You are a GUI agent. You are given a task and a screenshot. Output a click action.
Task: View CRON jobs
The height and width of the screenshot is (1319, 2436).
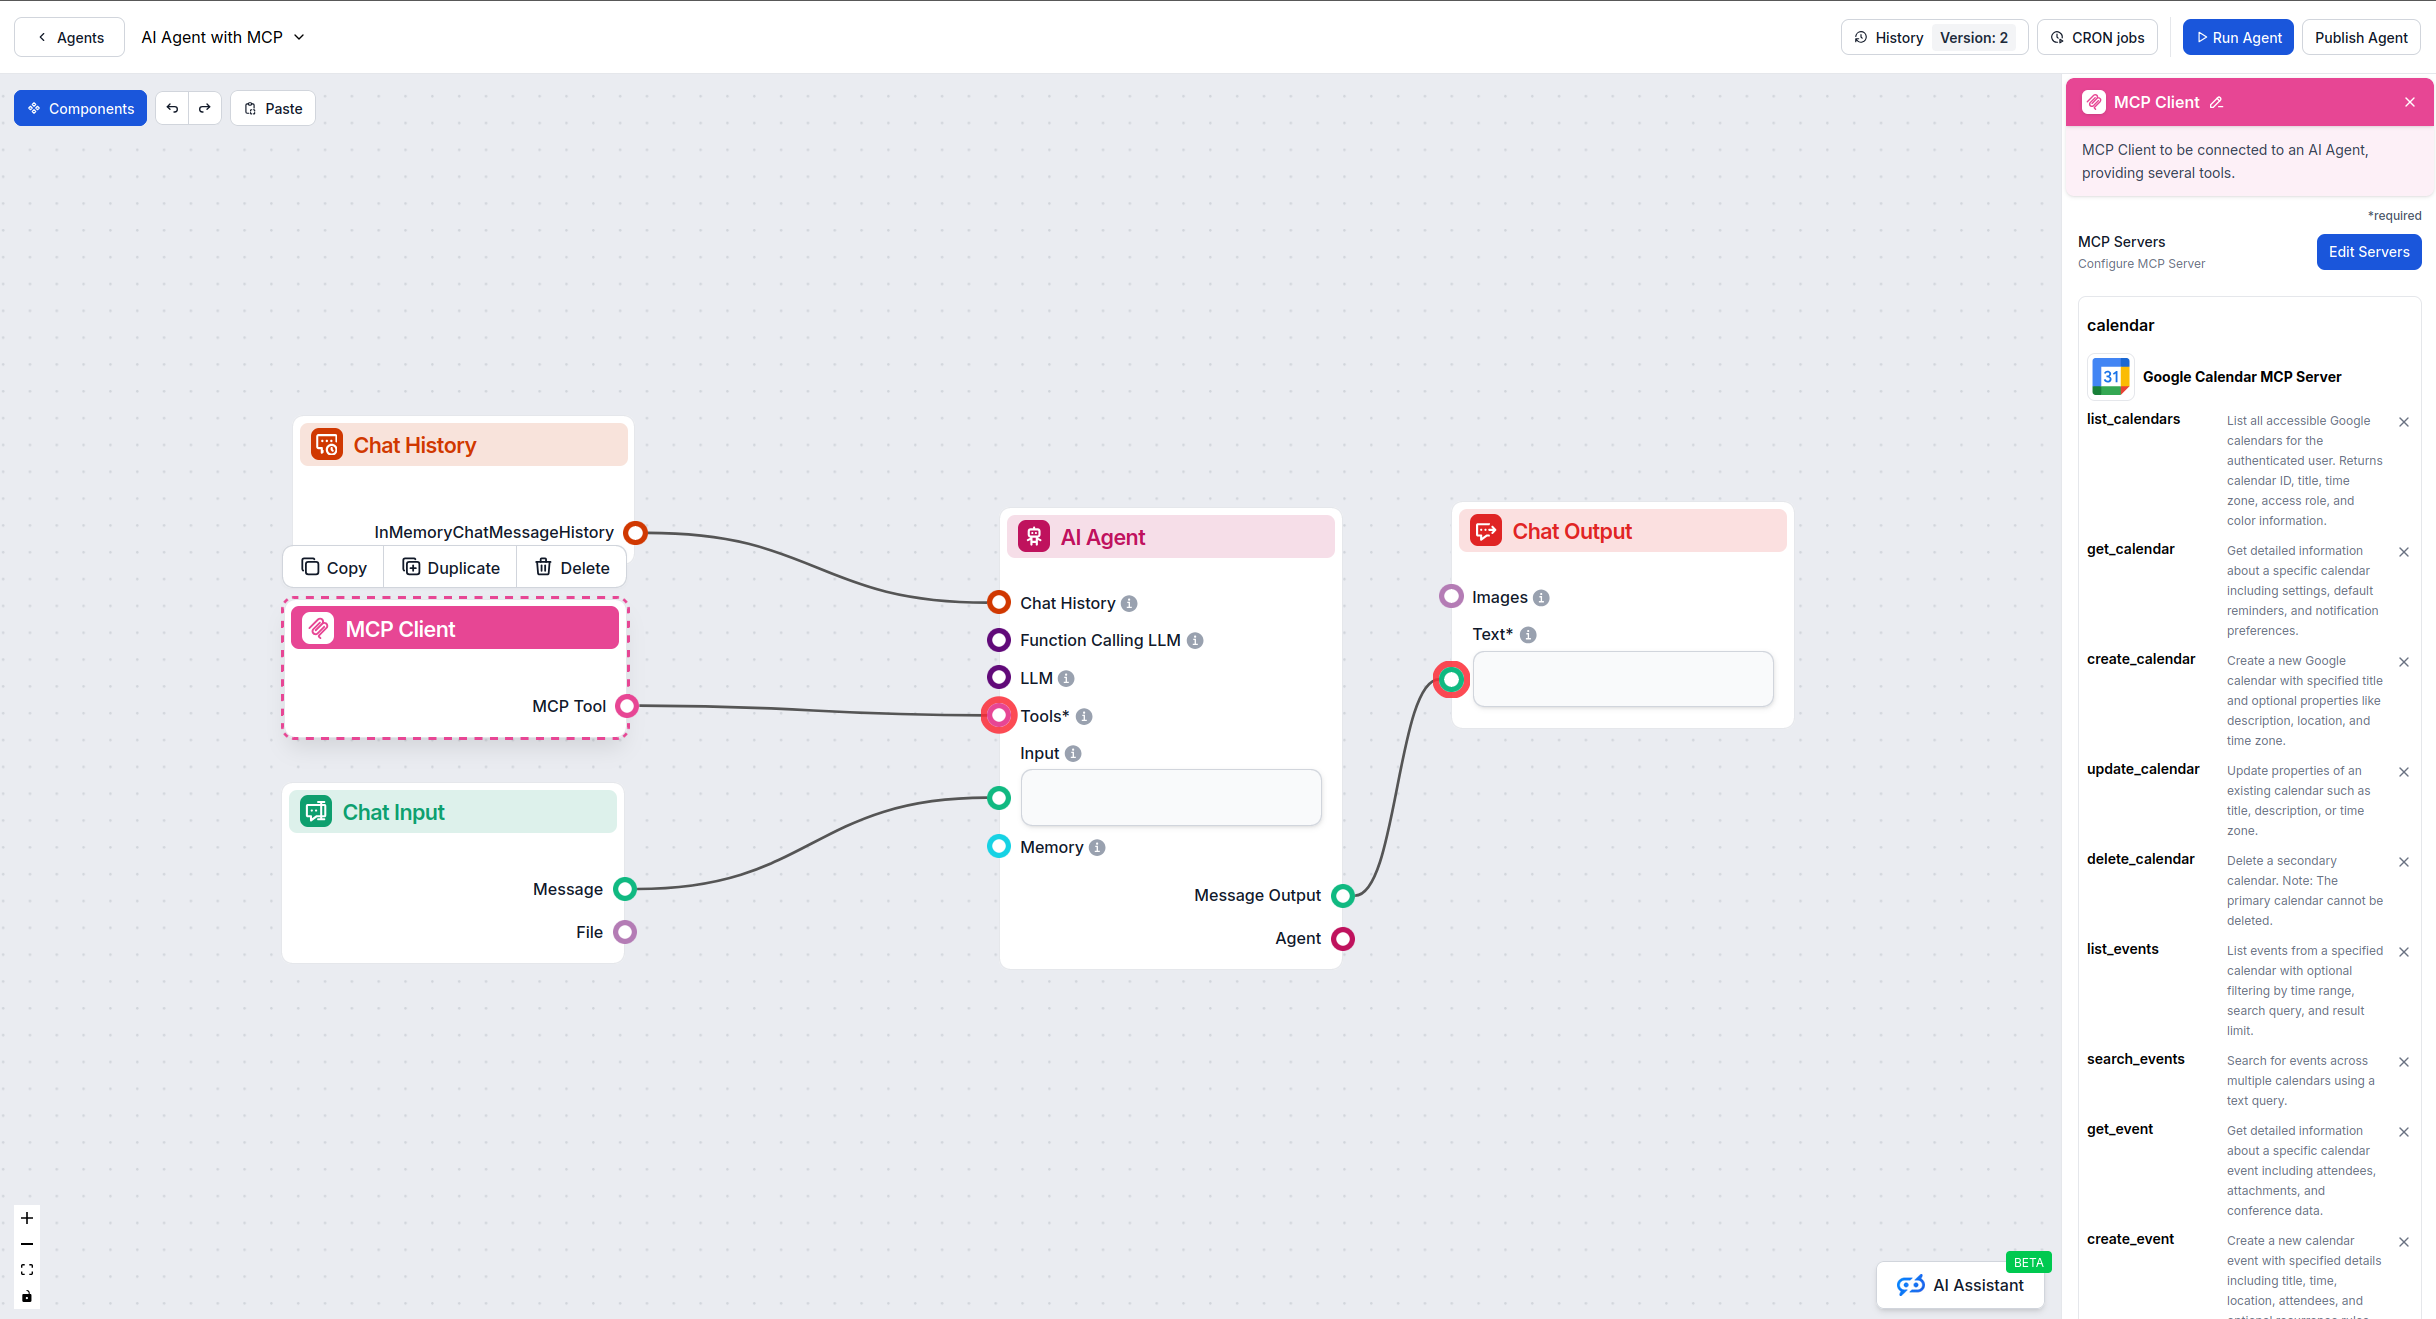click(2097, 37)
